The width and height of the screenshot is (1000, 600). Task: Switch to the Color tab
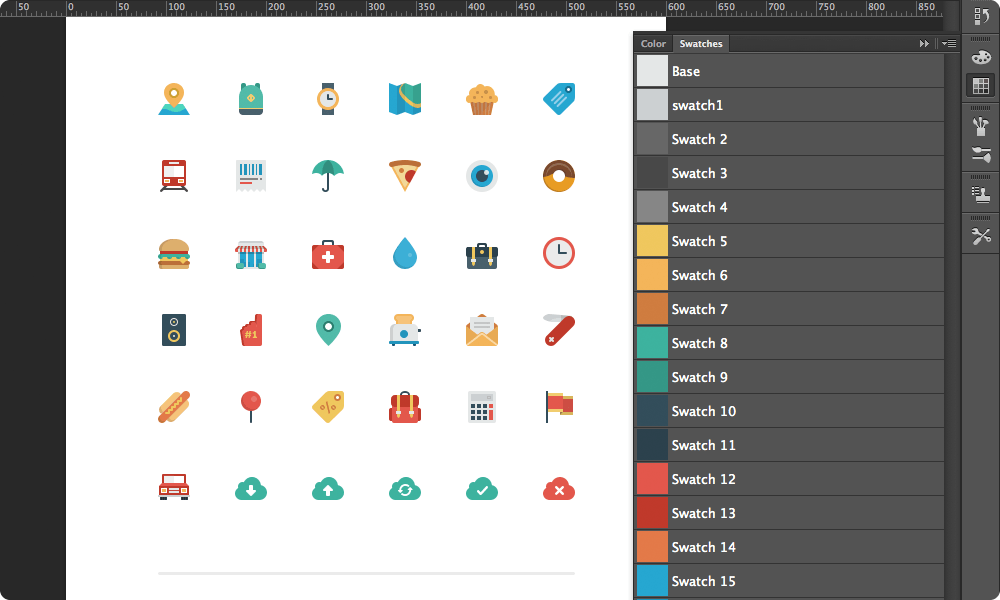pyautogui.click(x=652, y=43)
